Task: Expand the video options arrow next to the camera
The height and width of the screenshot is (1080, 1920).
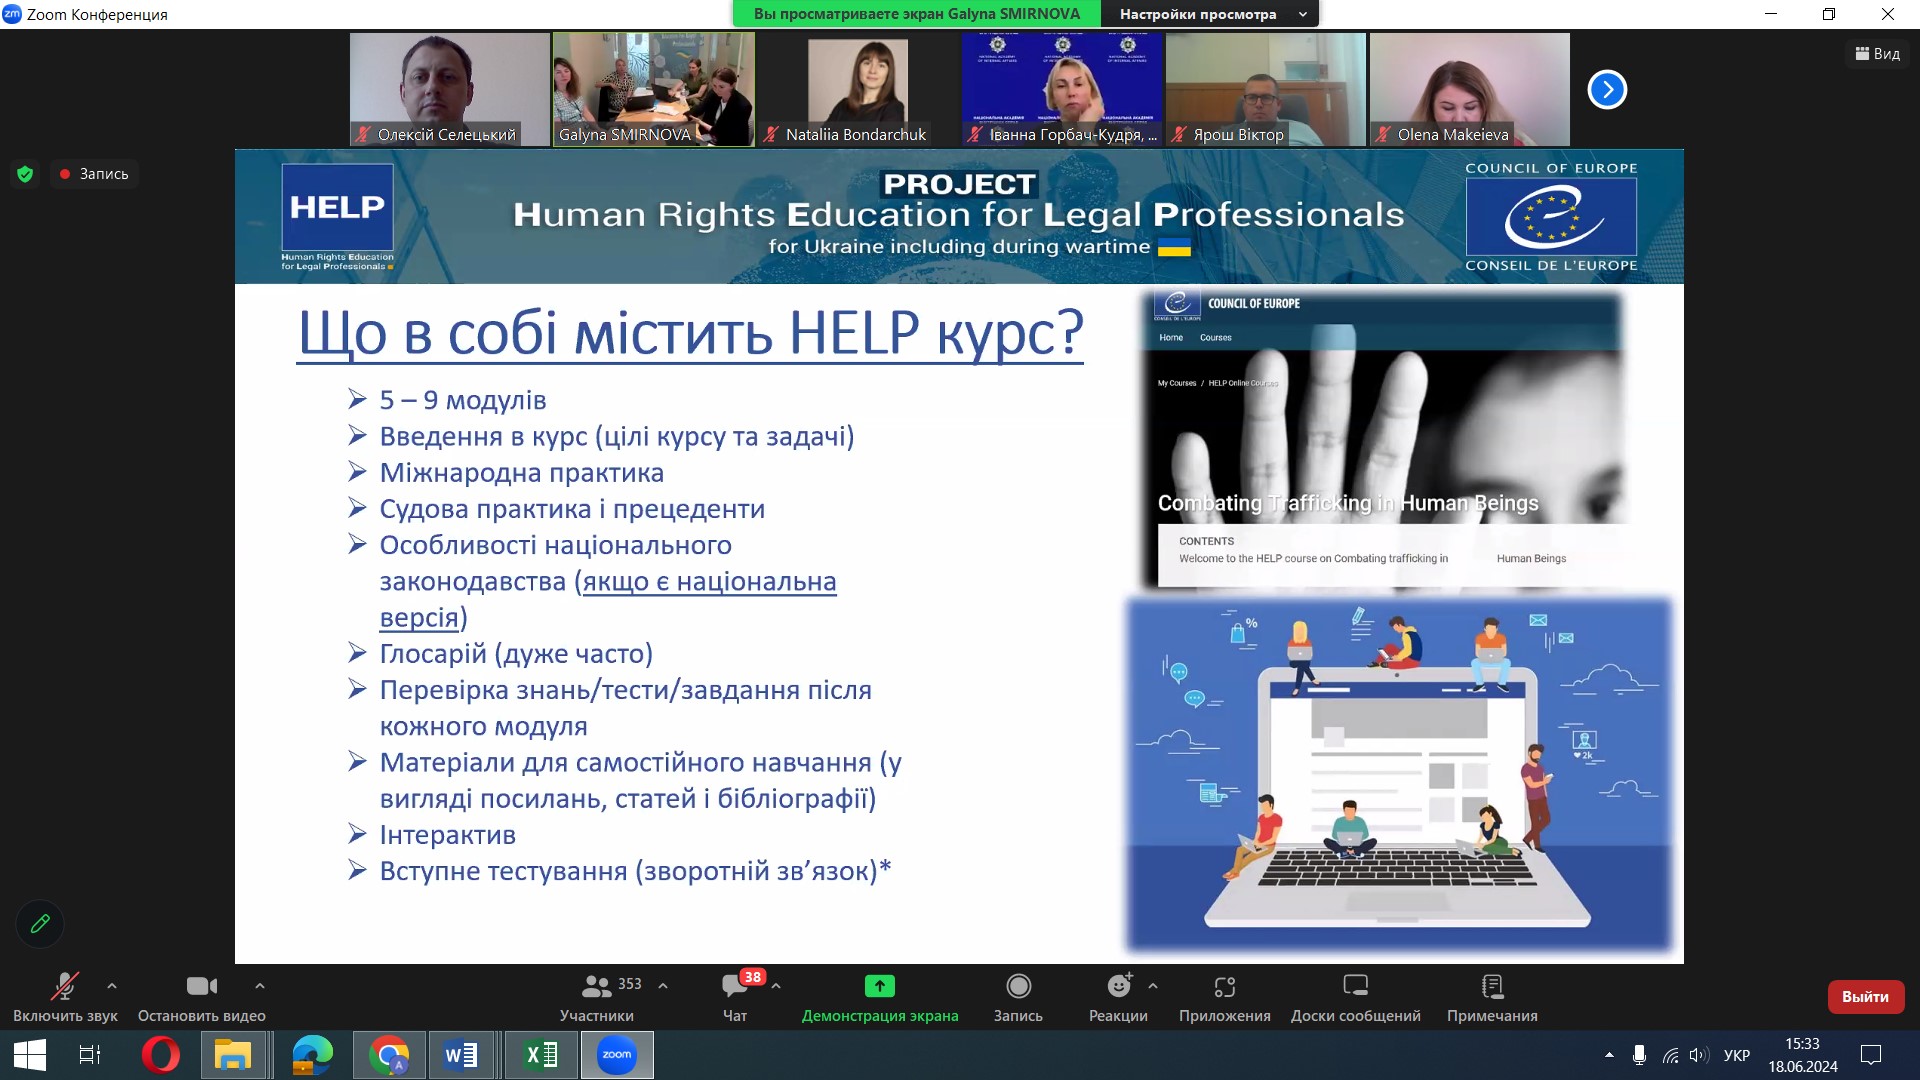Action: click(260, 986)
